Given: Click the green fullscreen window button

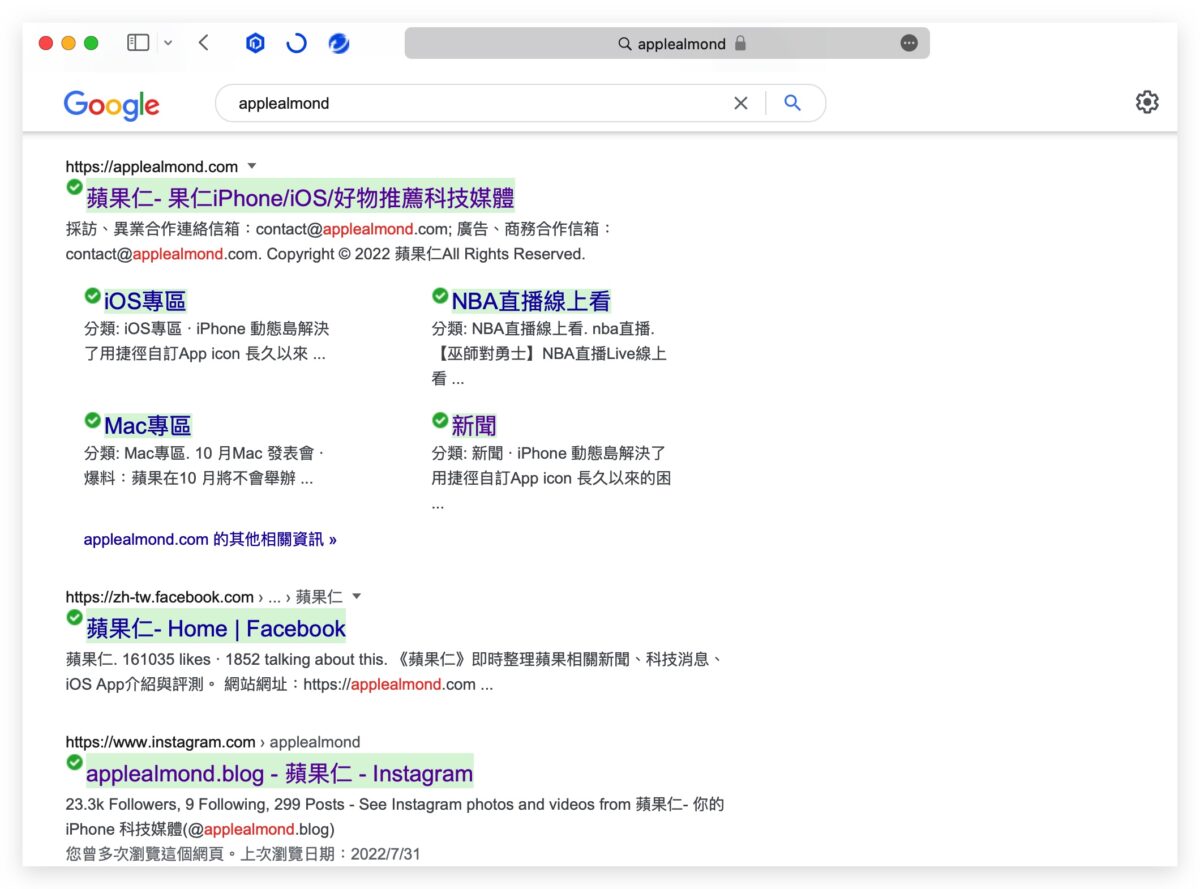Looking at the screenshot, I should 91,43.
